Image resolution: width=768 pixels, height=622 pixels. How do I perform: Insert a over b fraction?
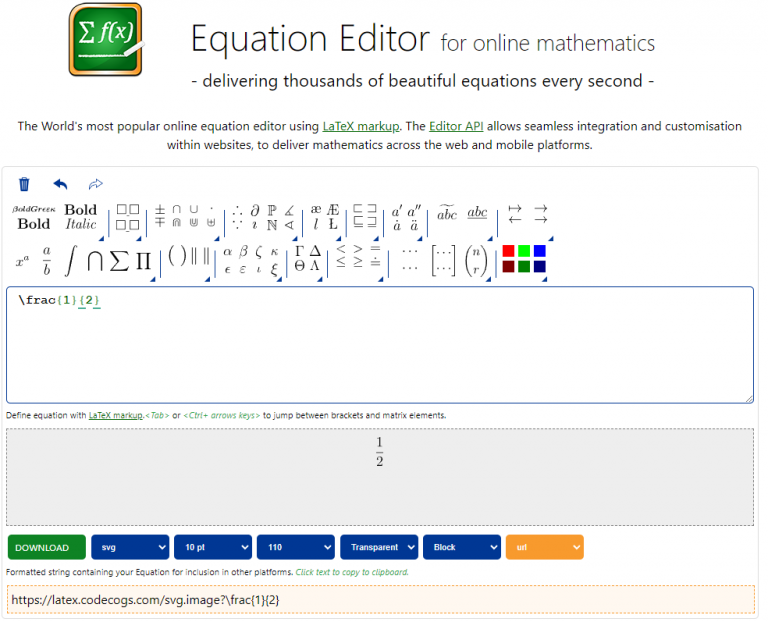[47, 261]
